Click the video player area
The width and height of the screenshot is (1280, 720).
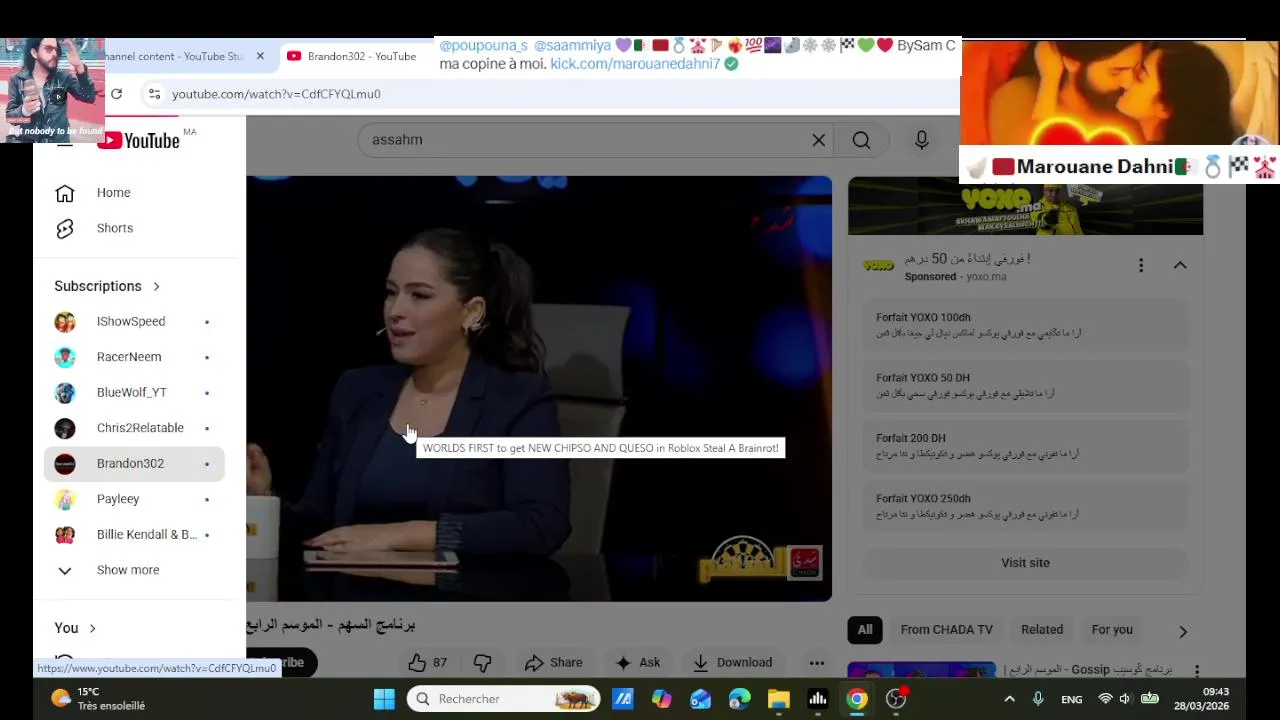539,389
